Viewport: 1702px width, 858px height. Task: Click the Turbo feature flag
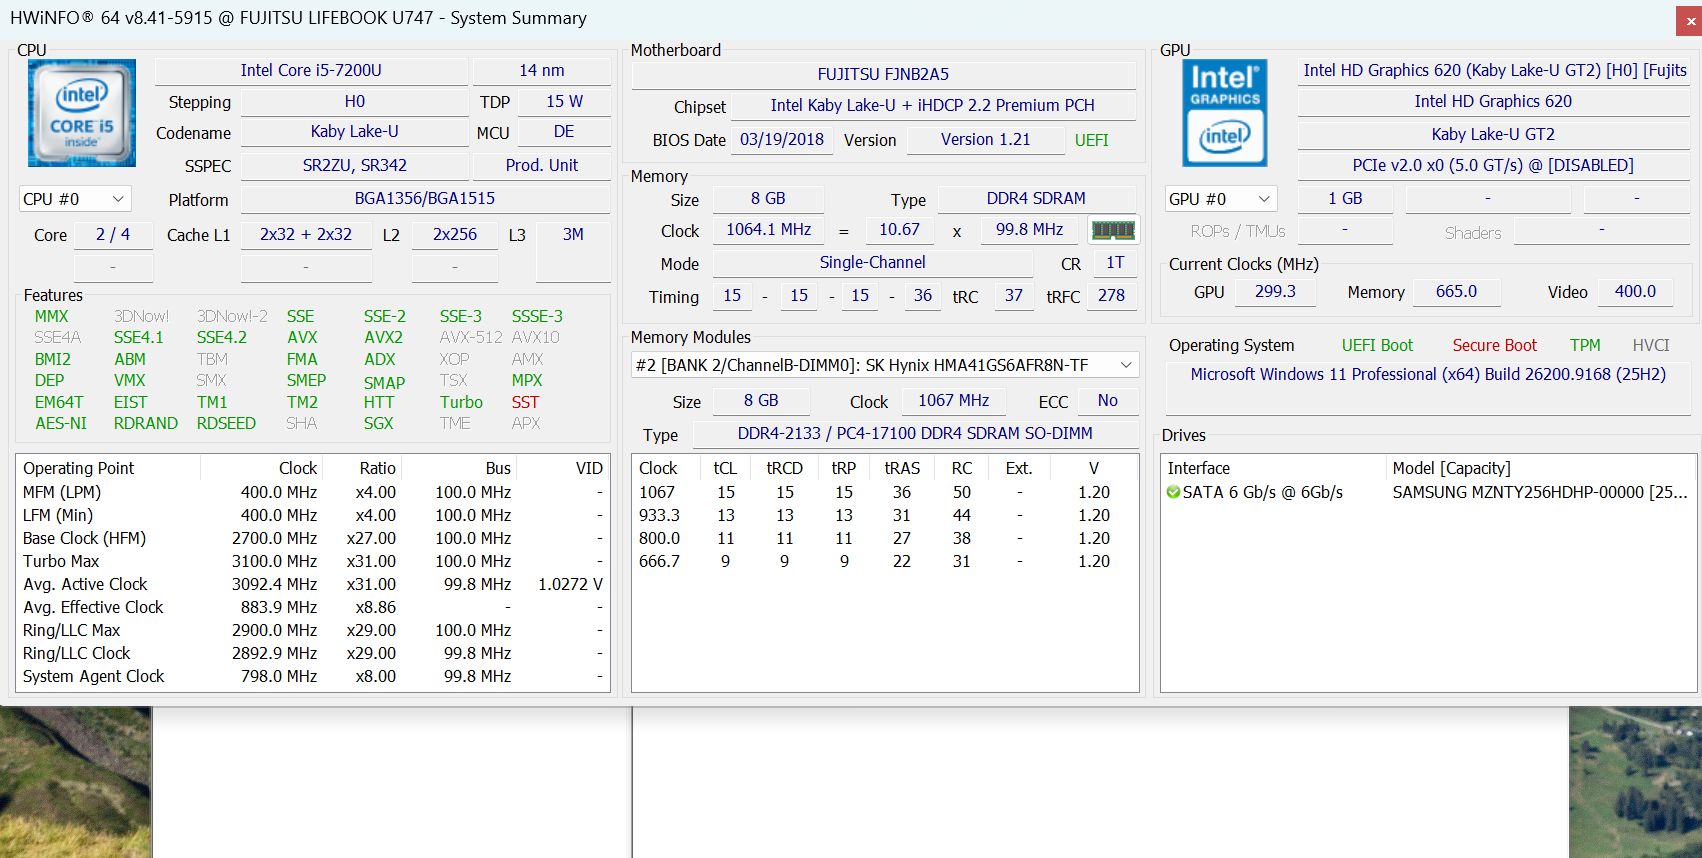[x=461, y=402]
